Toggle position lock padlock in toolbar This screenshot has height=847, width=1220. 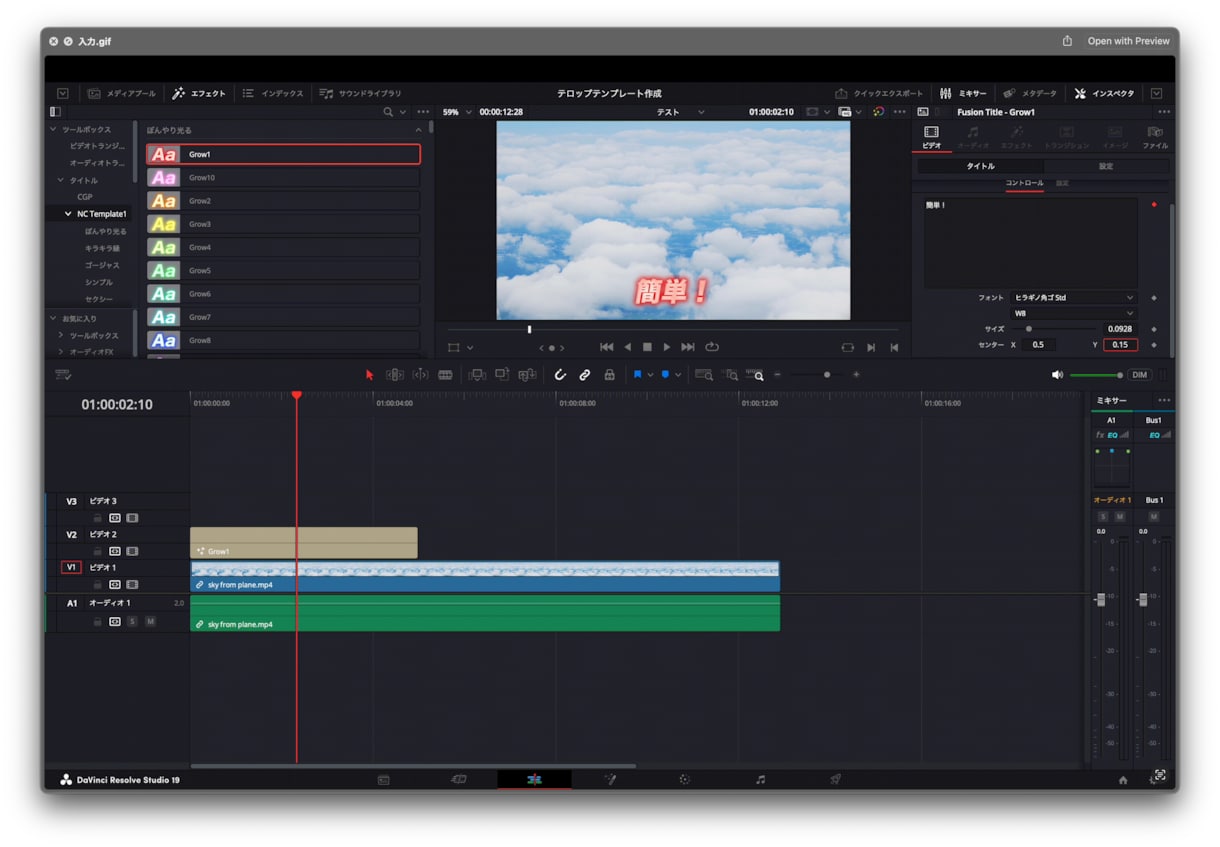click(x=609, y=375)
